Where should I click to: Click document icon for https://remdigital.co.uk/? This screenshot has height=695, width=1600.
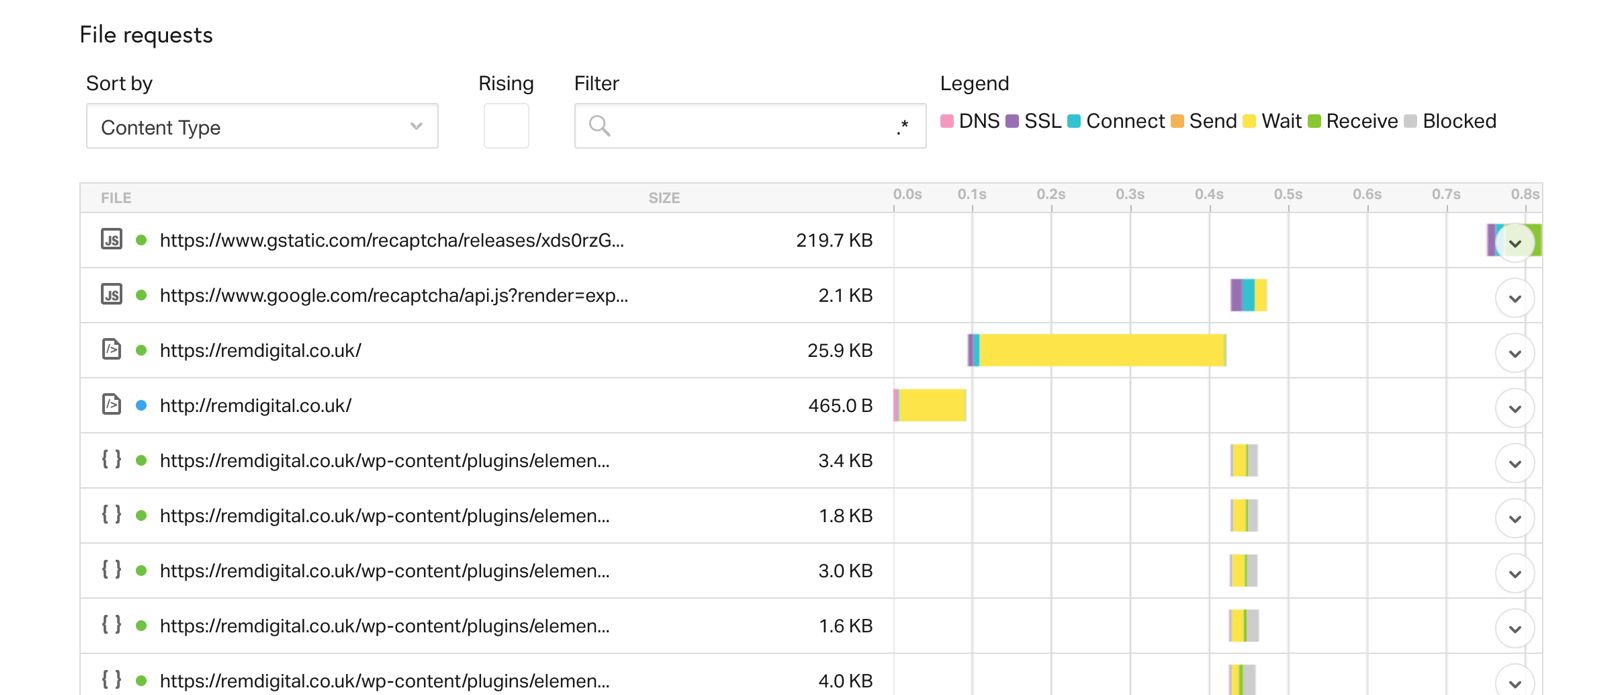pyautogui.click(x=111, y=350)
